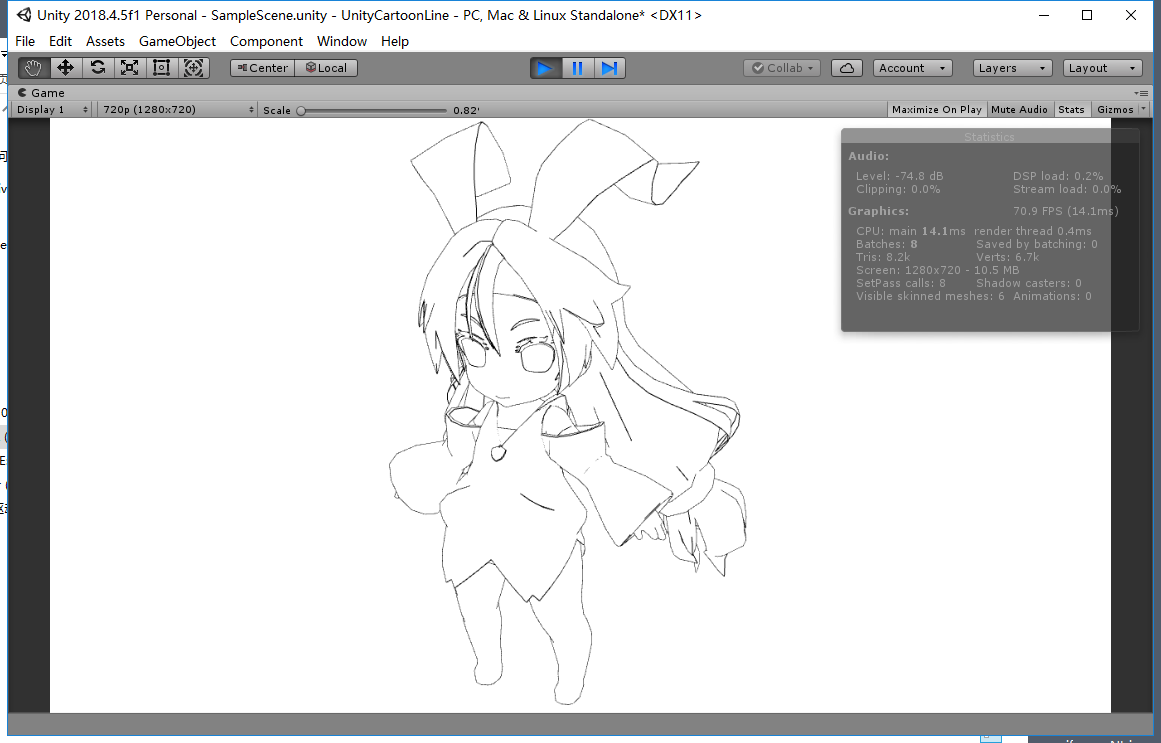Click the Scale value 0.82 label
The width and height of the screenshot is (1161, 743).
[x=466, y=110]
